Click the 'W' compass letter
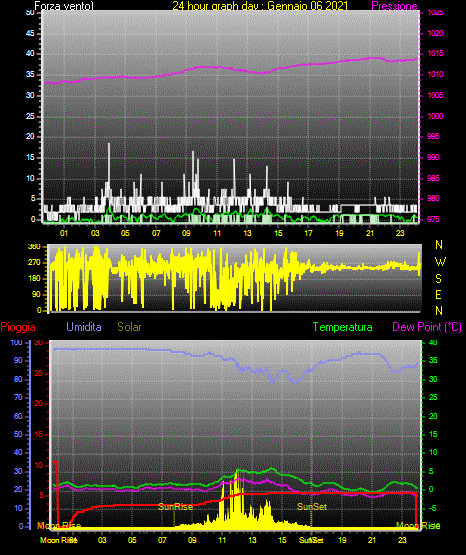Screen dimensions: 466x555 [440, 262]
